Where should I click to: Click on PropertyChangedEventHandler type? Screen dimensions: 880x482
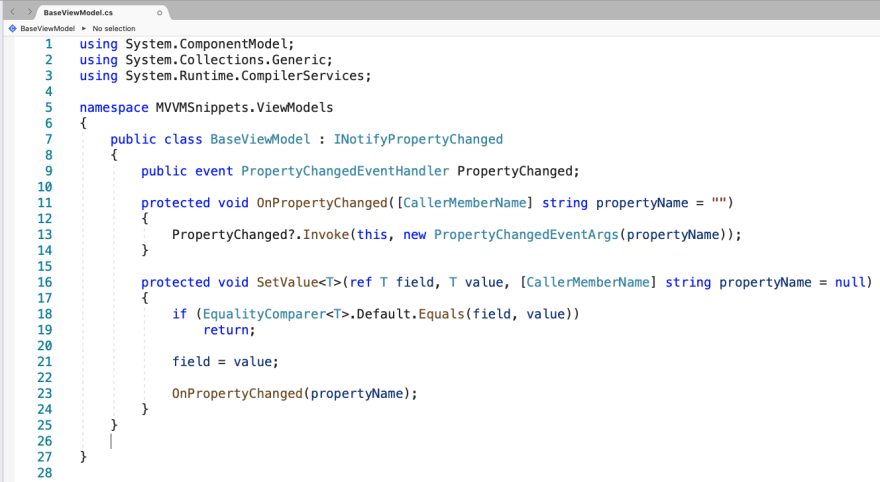tap(345, 171)
